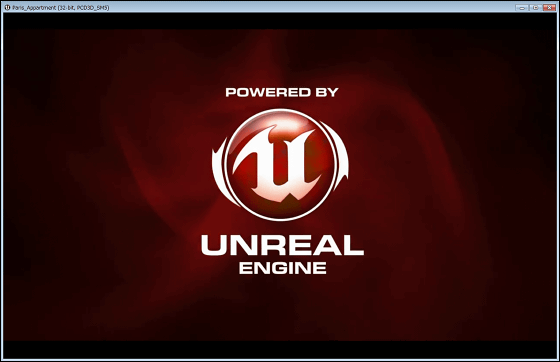Click the Unreal icon in the title bar

(7, 7)
